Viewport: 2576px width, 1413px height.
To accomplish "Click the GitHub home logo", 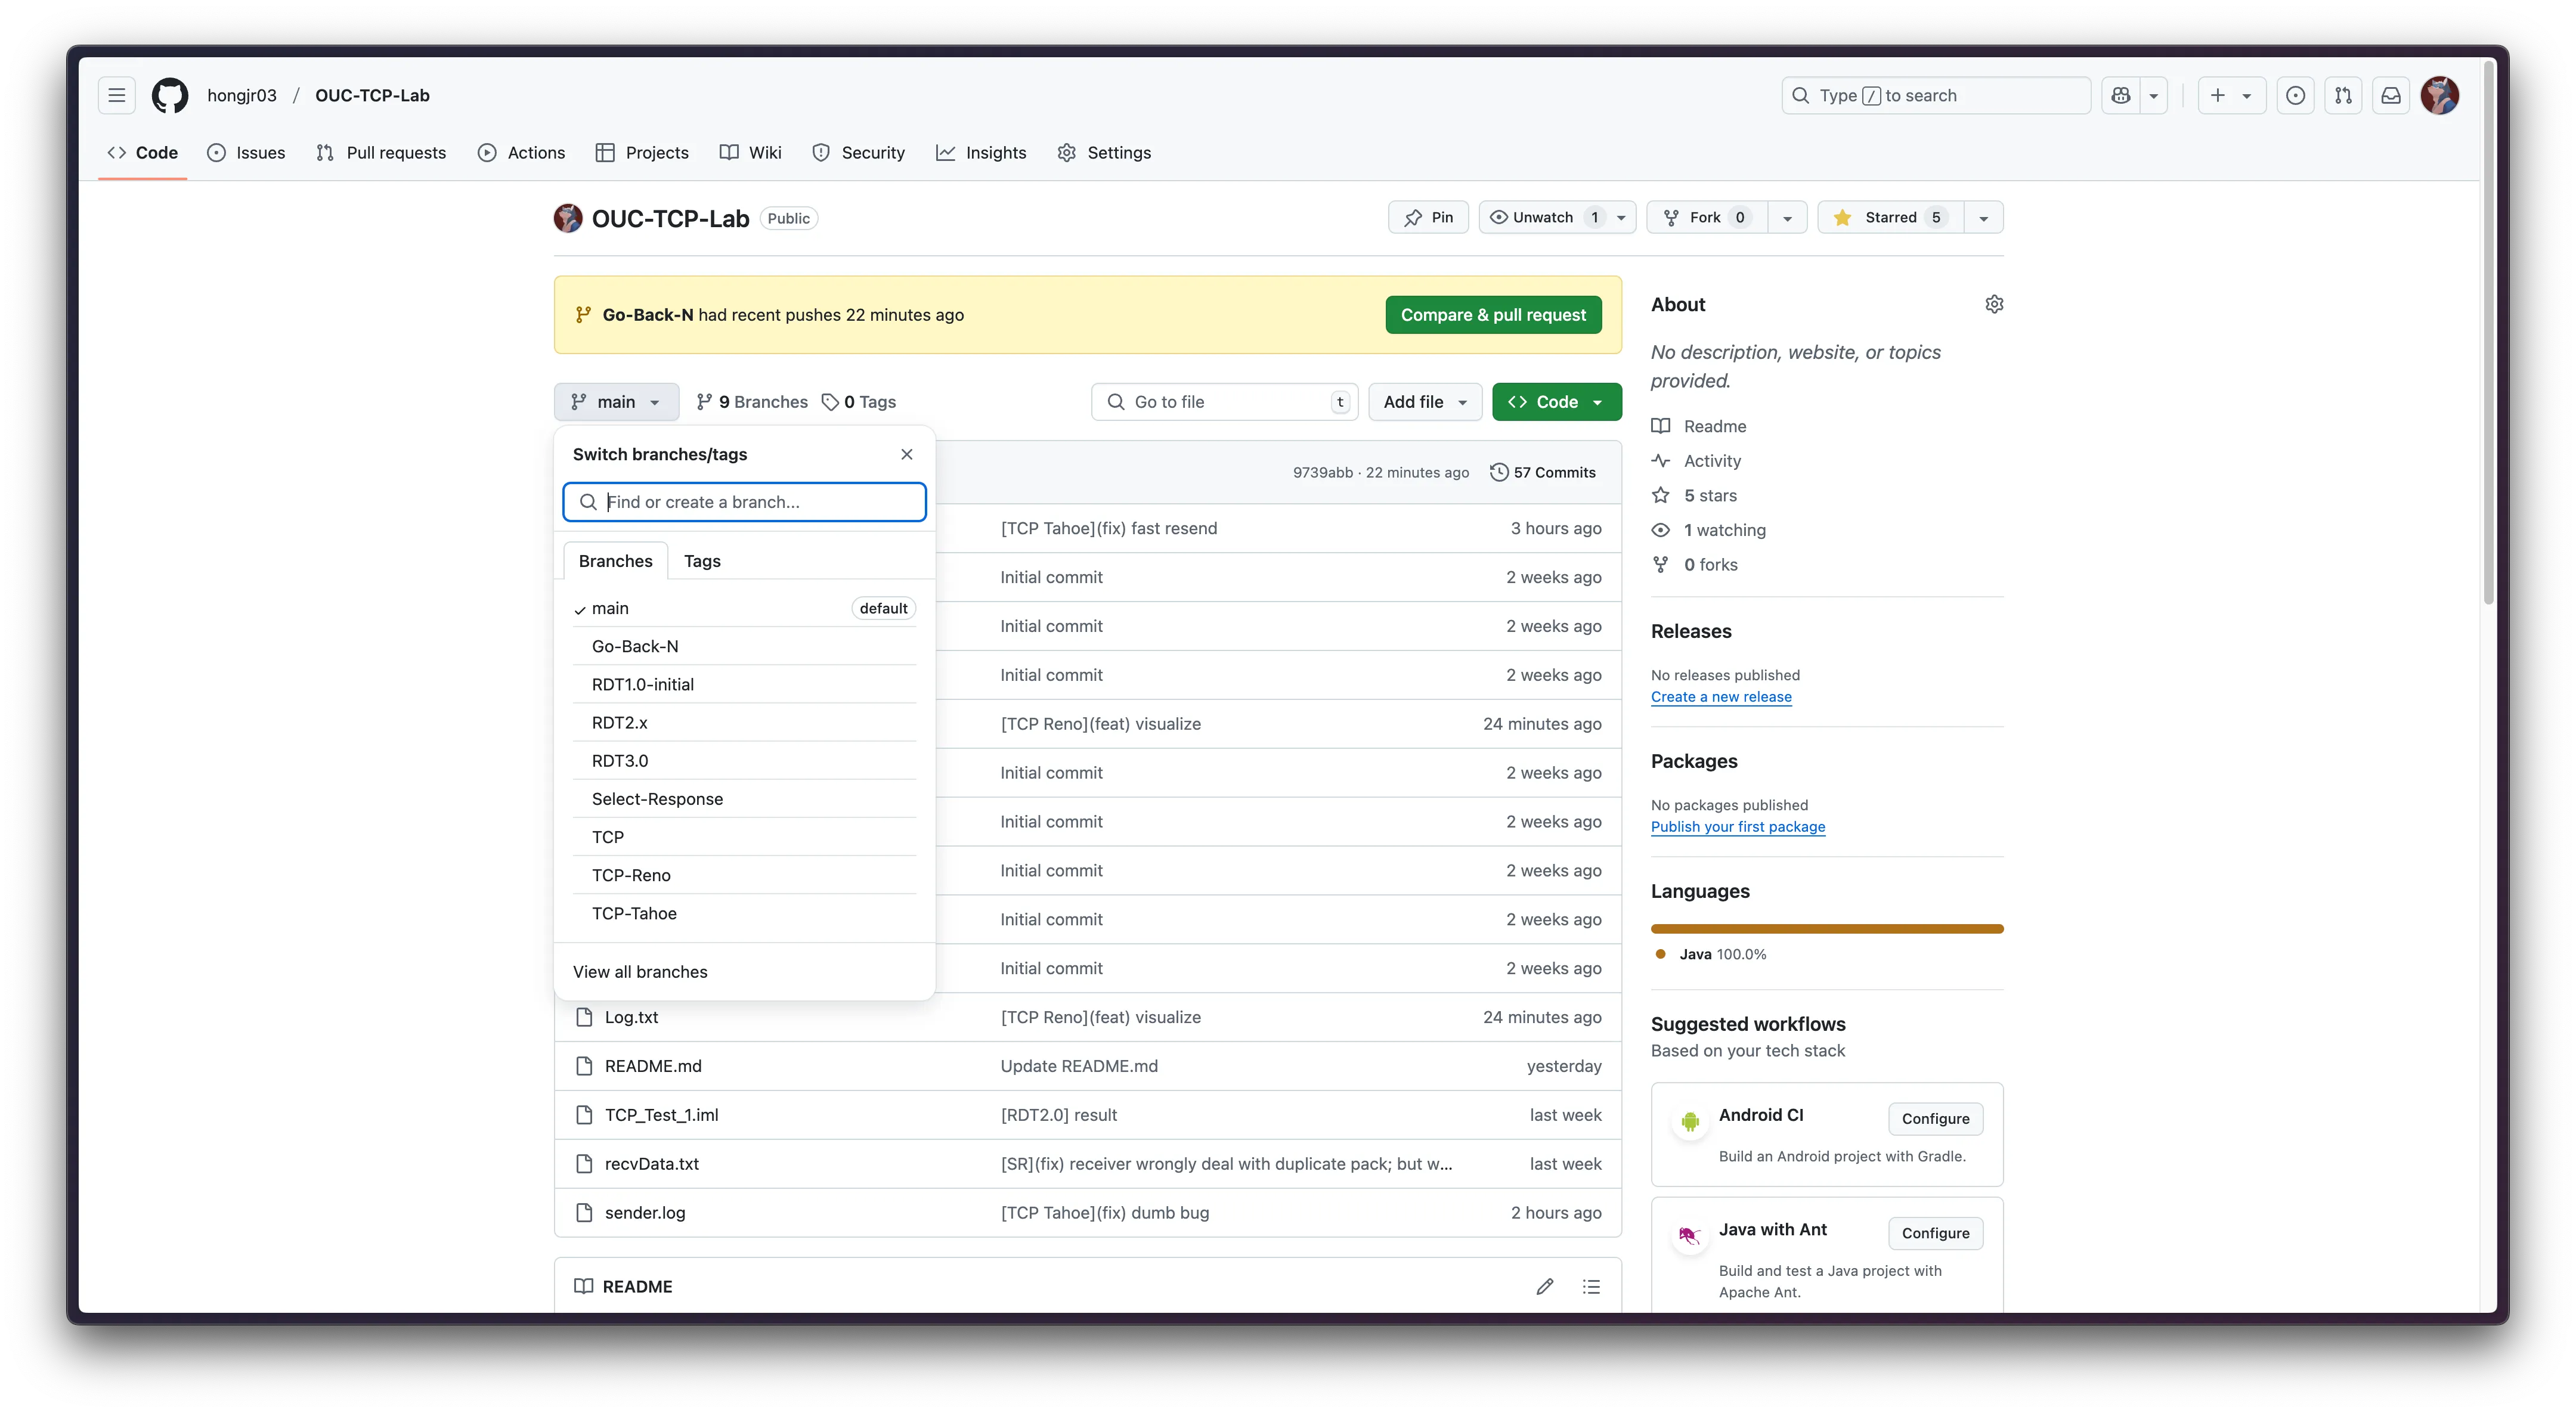I will click(169, 95).
